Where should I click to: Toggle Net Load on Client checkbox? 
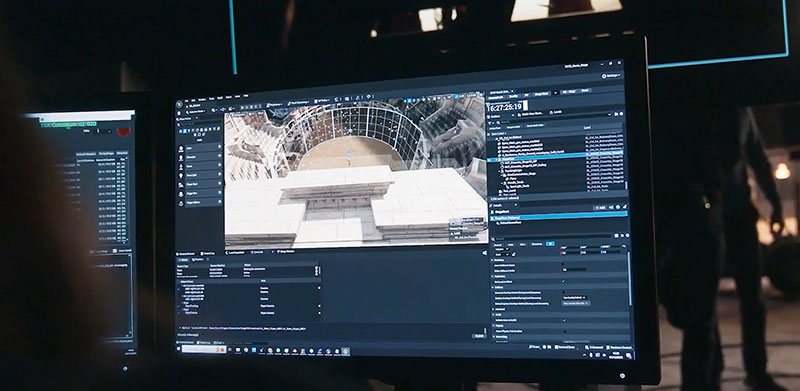coord(563,281)
